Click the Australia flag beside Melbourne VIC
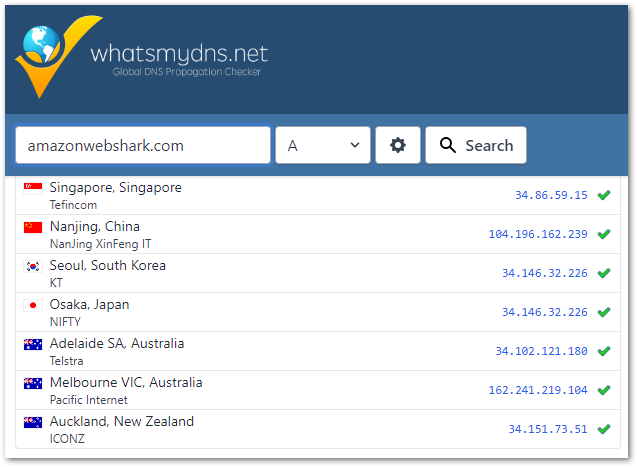The height and width of the screenshot is (467, 637). pyautogui.click(x=33, y=383)
